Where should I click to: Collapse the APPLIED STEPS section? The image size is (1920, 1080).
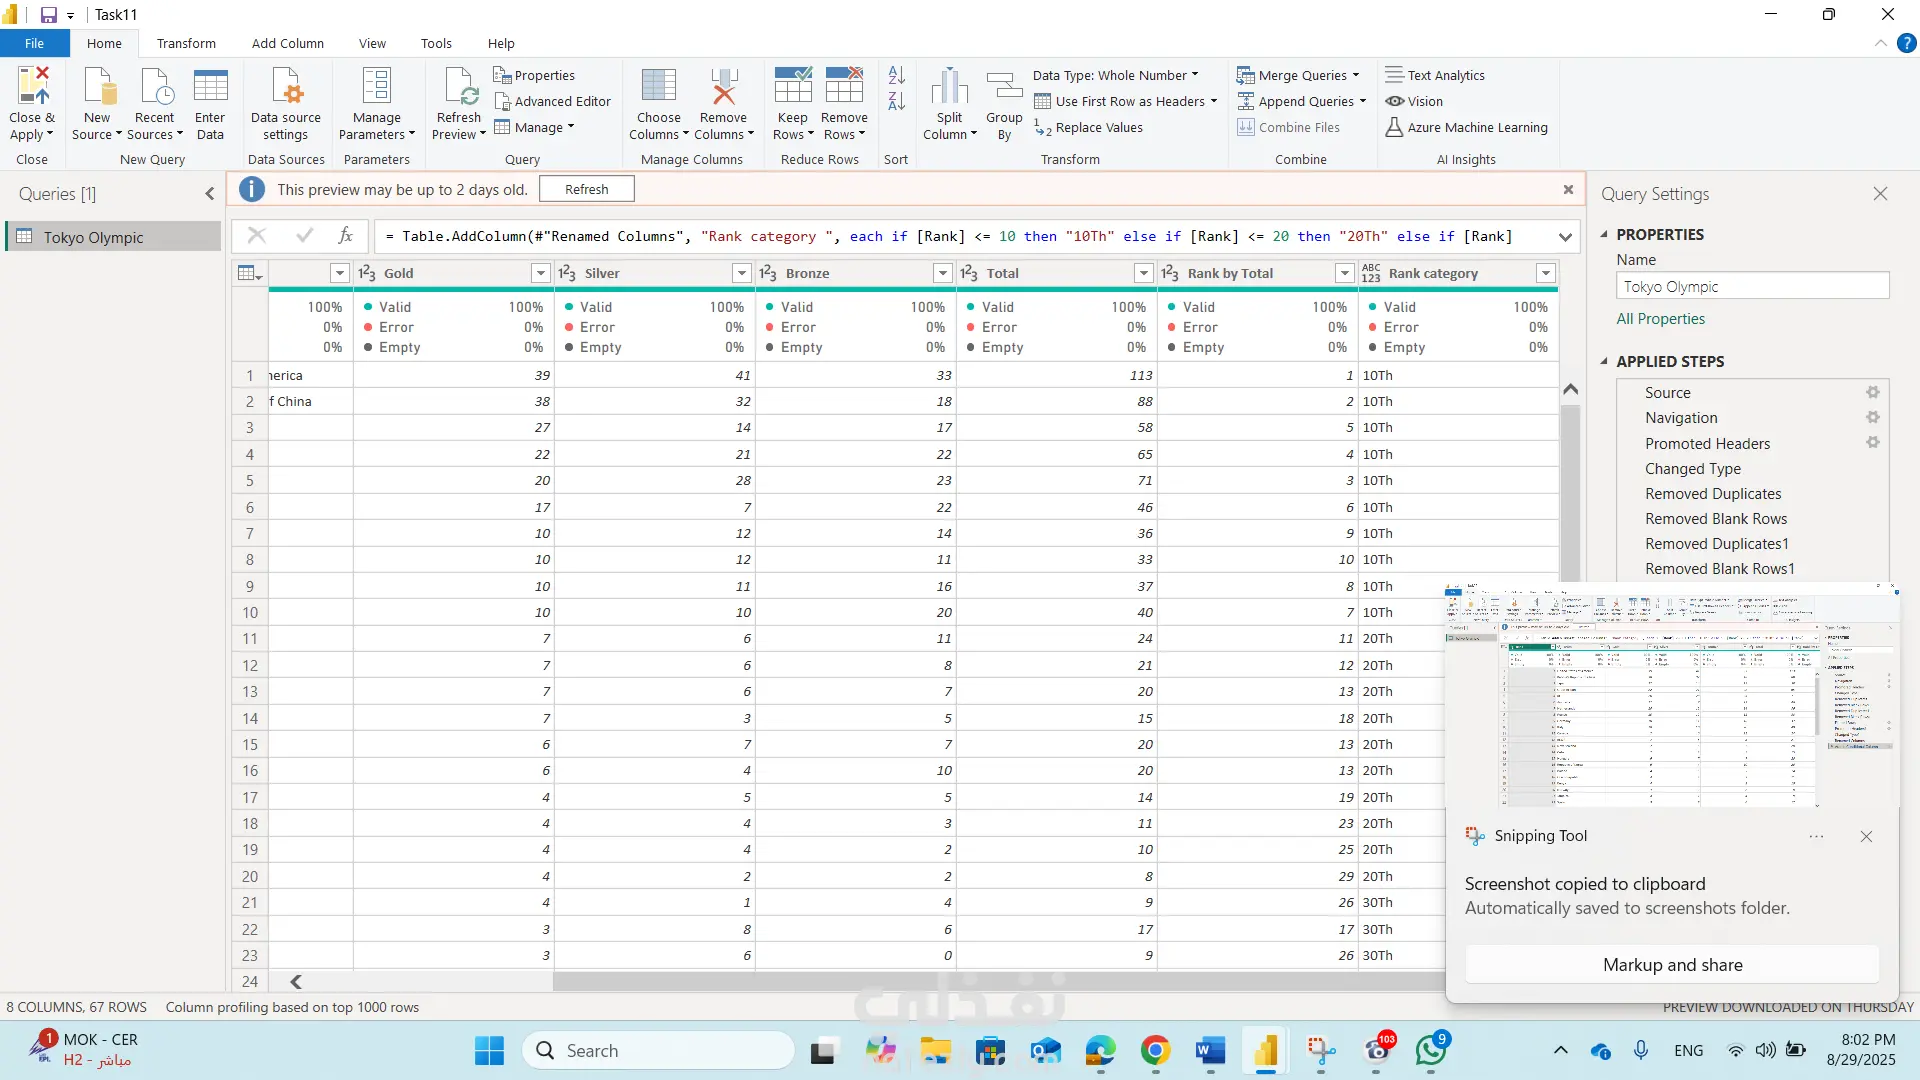click(1604, 361)
